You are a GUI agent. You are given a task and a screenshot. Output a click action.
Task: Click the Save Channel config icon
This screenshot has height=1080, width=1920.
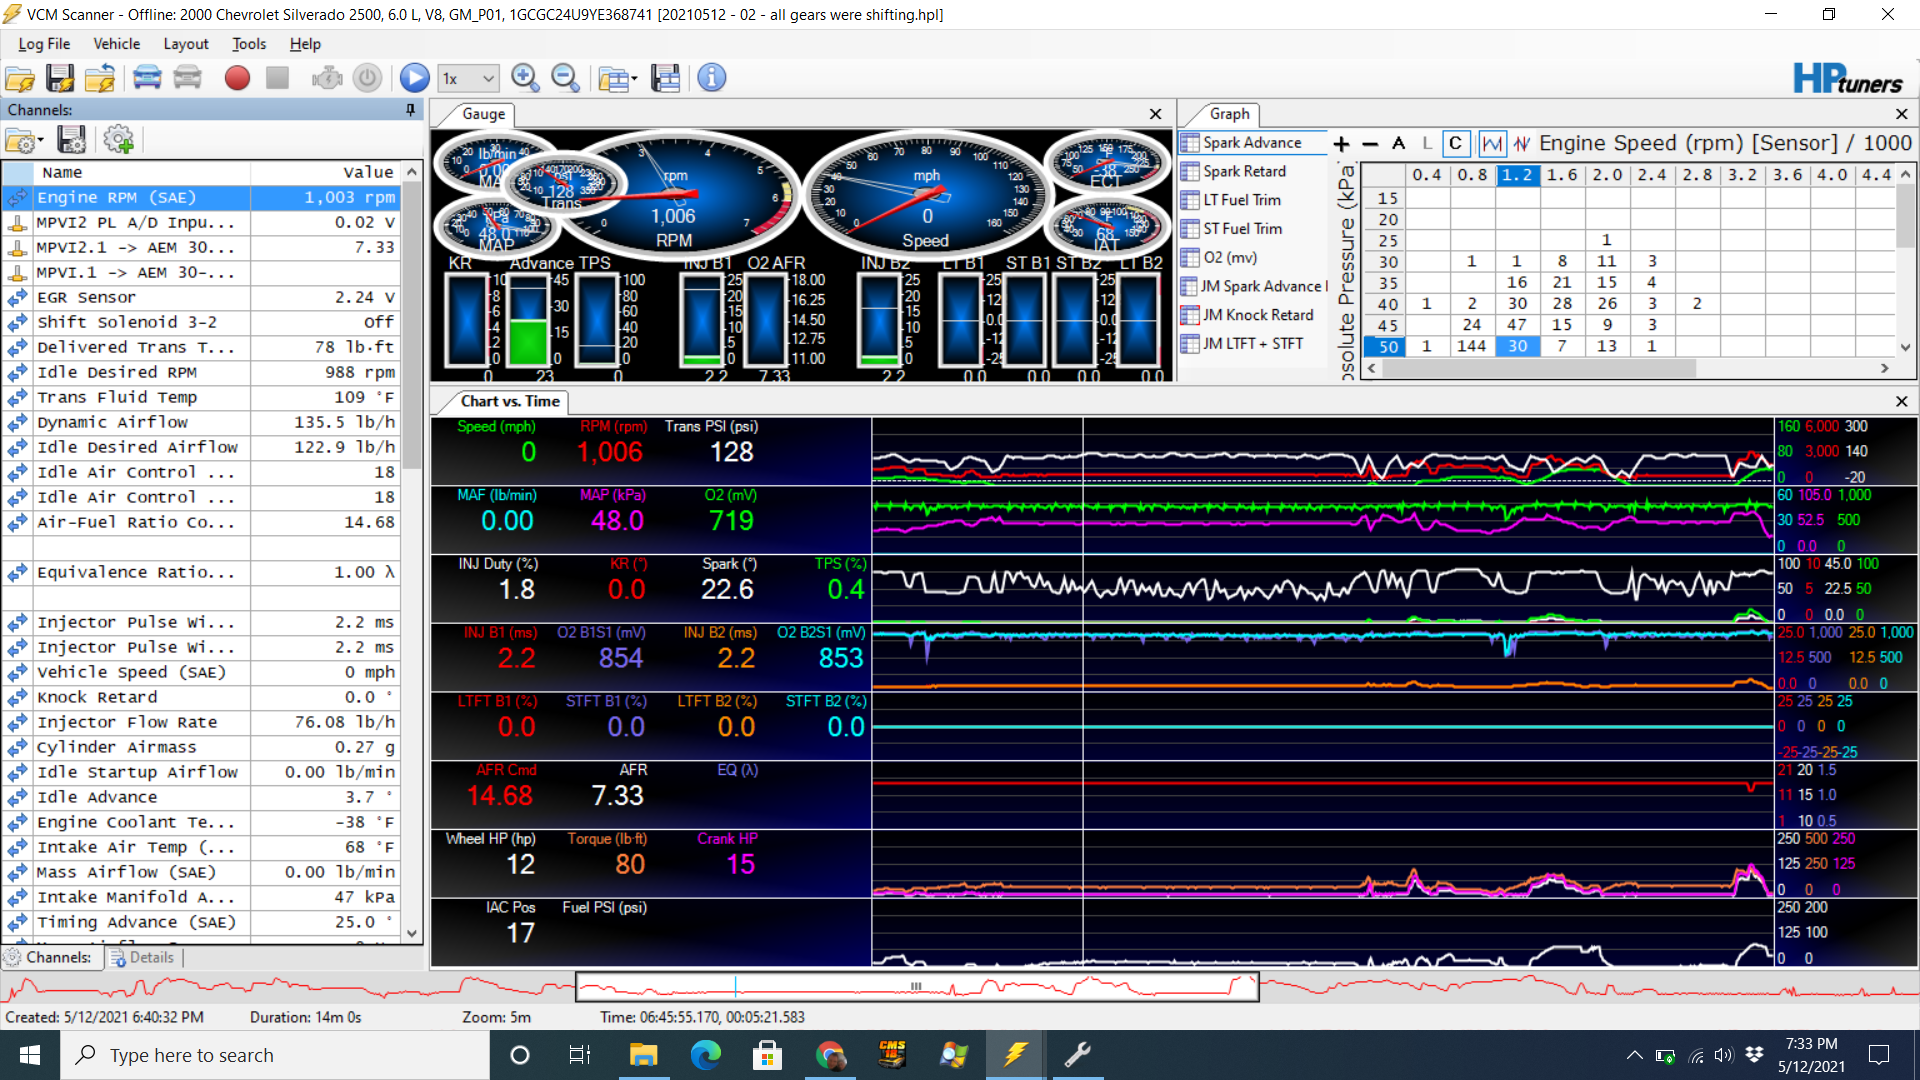(x=71, y=140)
